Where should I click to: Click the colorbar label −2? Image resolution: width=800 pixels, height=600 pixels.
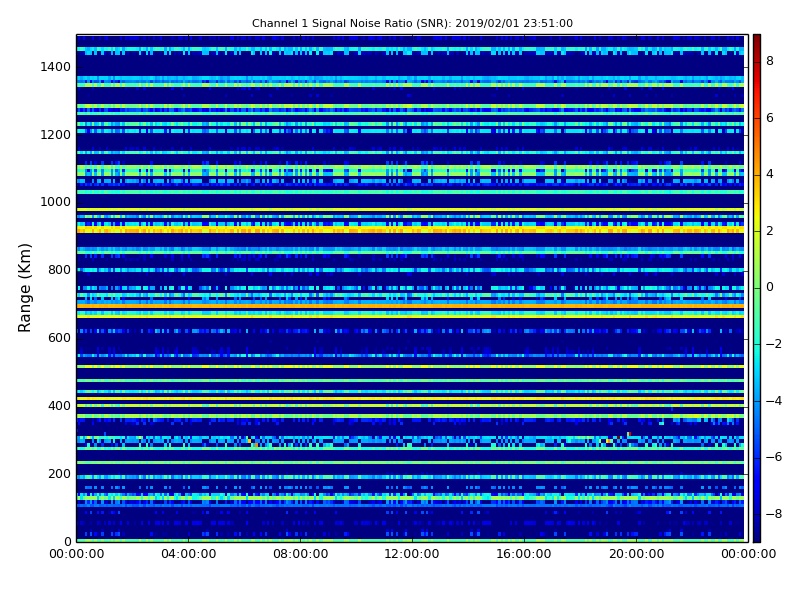pos(774,344)
